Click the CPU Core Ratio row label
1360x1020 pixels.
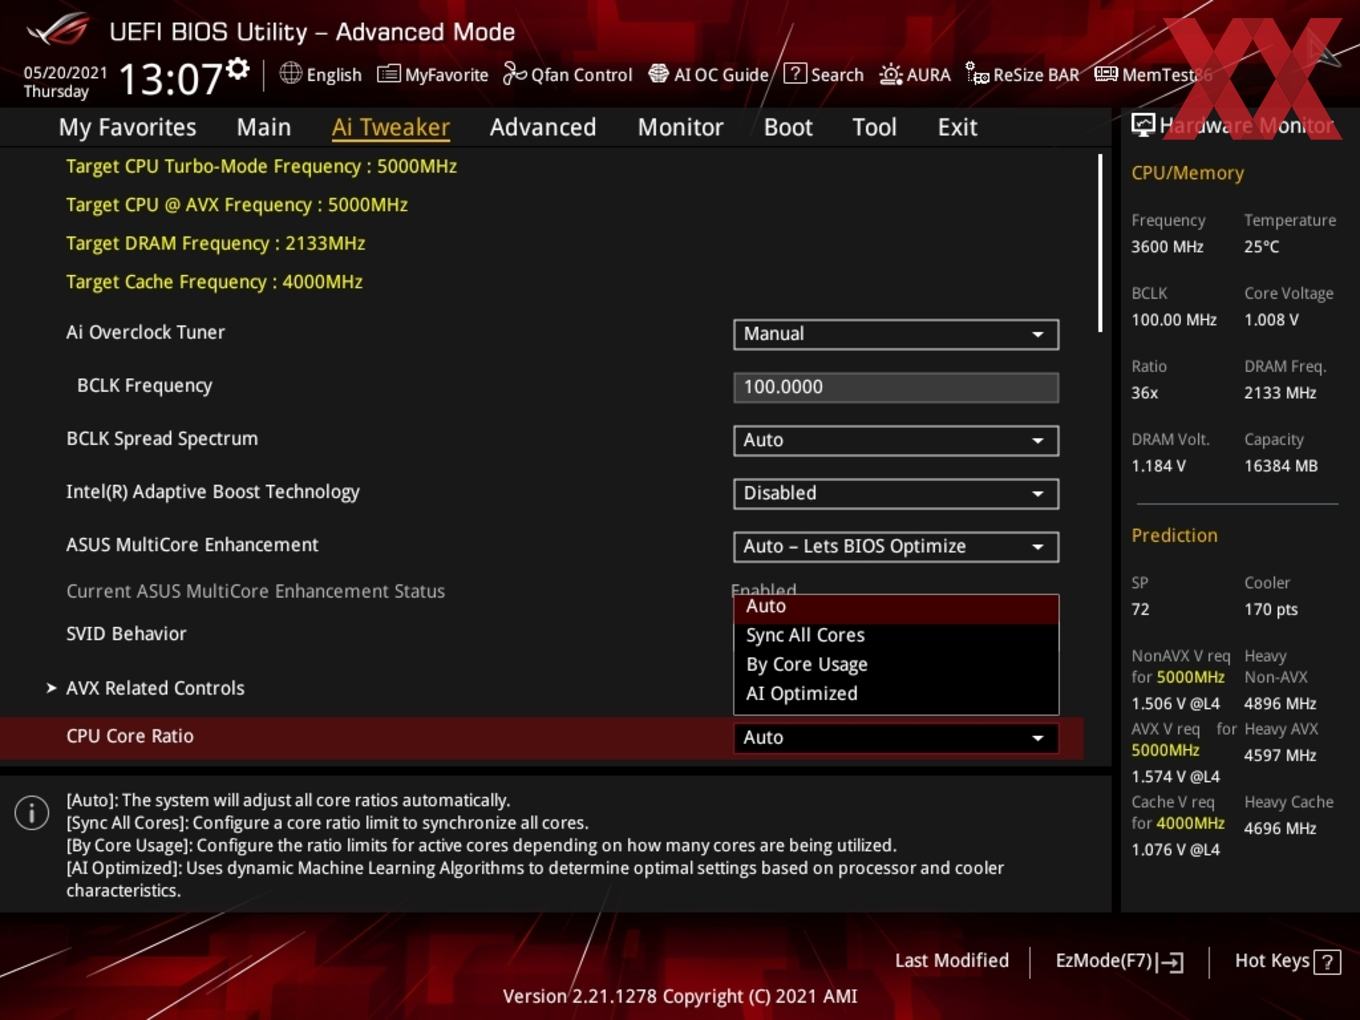pos(130,736)
